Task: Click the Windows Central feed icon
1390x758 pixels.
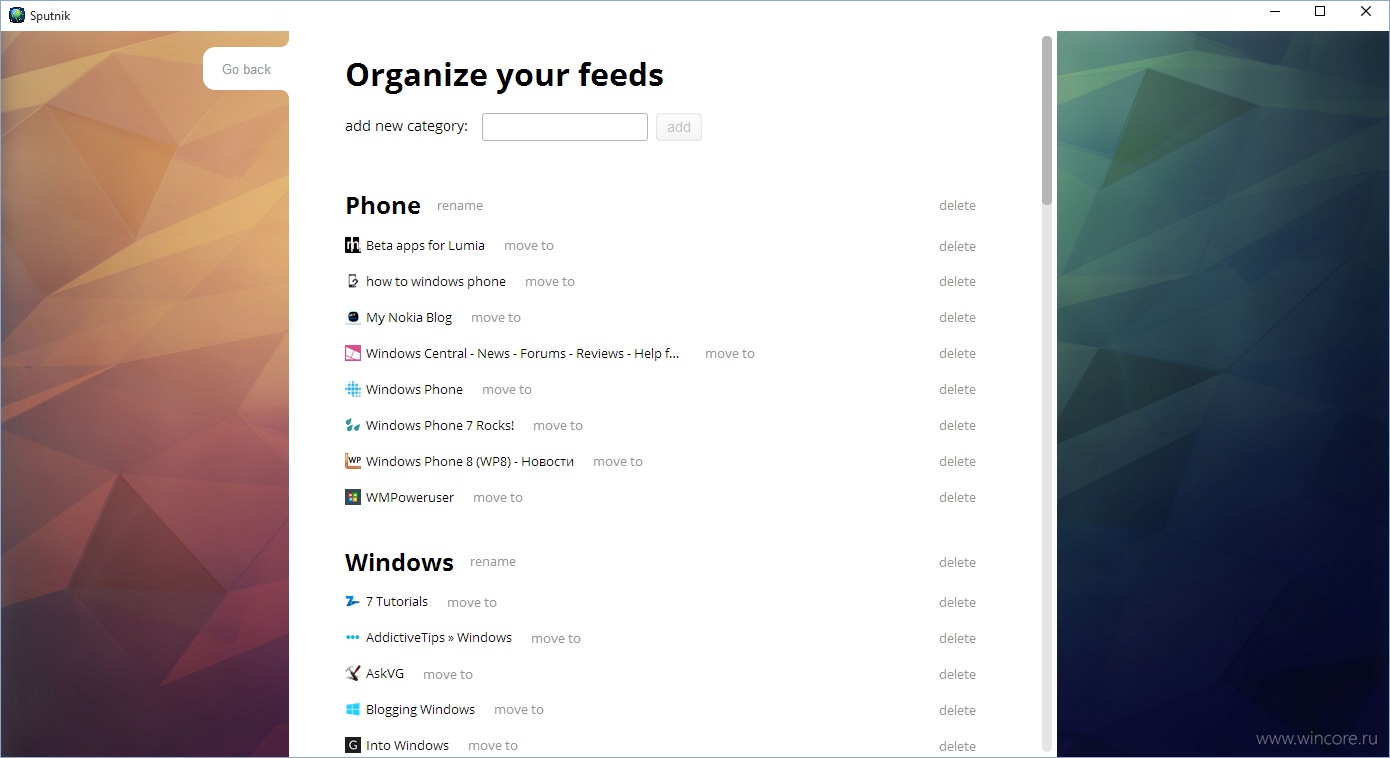Action: (x=353, y=353)
